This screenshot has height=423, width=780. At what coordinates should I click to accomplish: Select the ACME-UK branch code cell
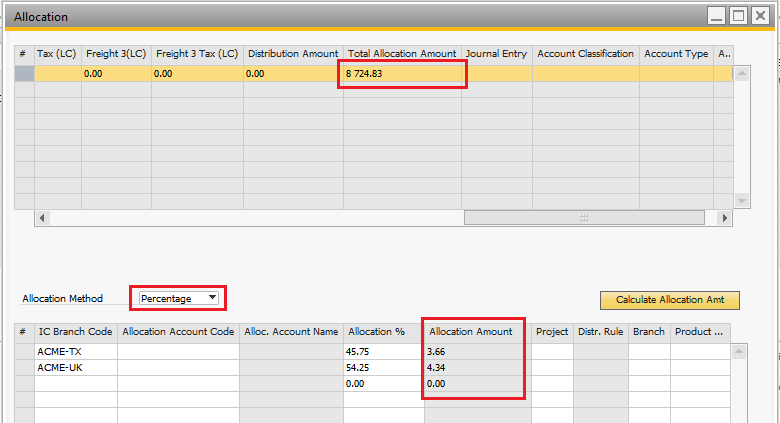click(76, 367)
